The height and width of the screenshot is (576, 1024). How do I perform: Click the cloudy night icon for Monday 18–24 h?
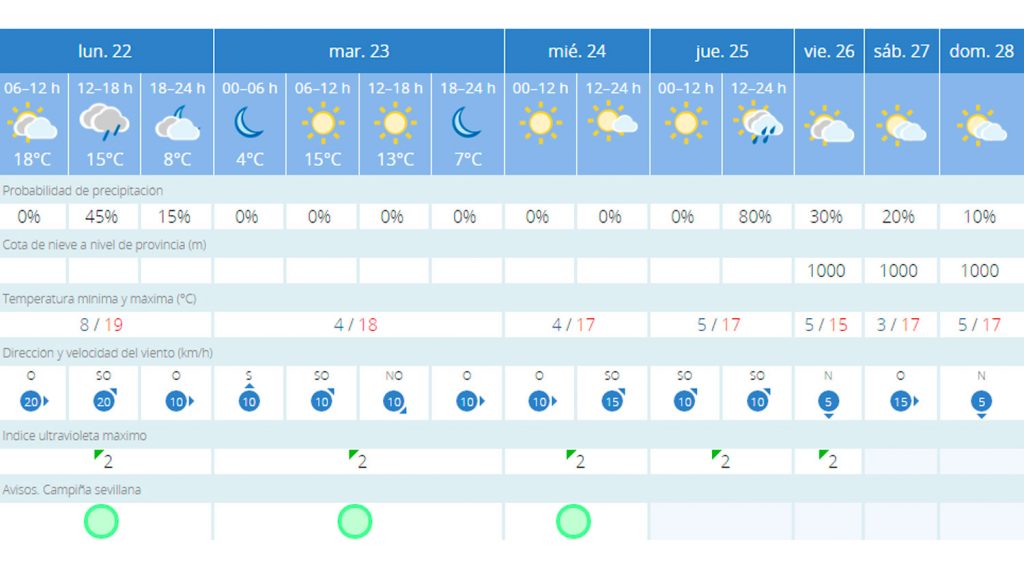click(177, 124)
